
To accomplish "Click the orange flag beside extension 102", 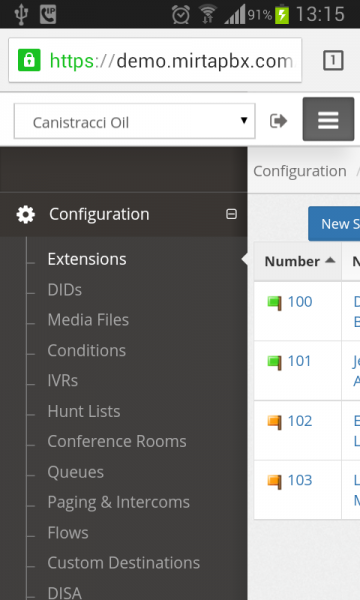I will click(274, 422).
